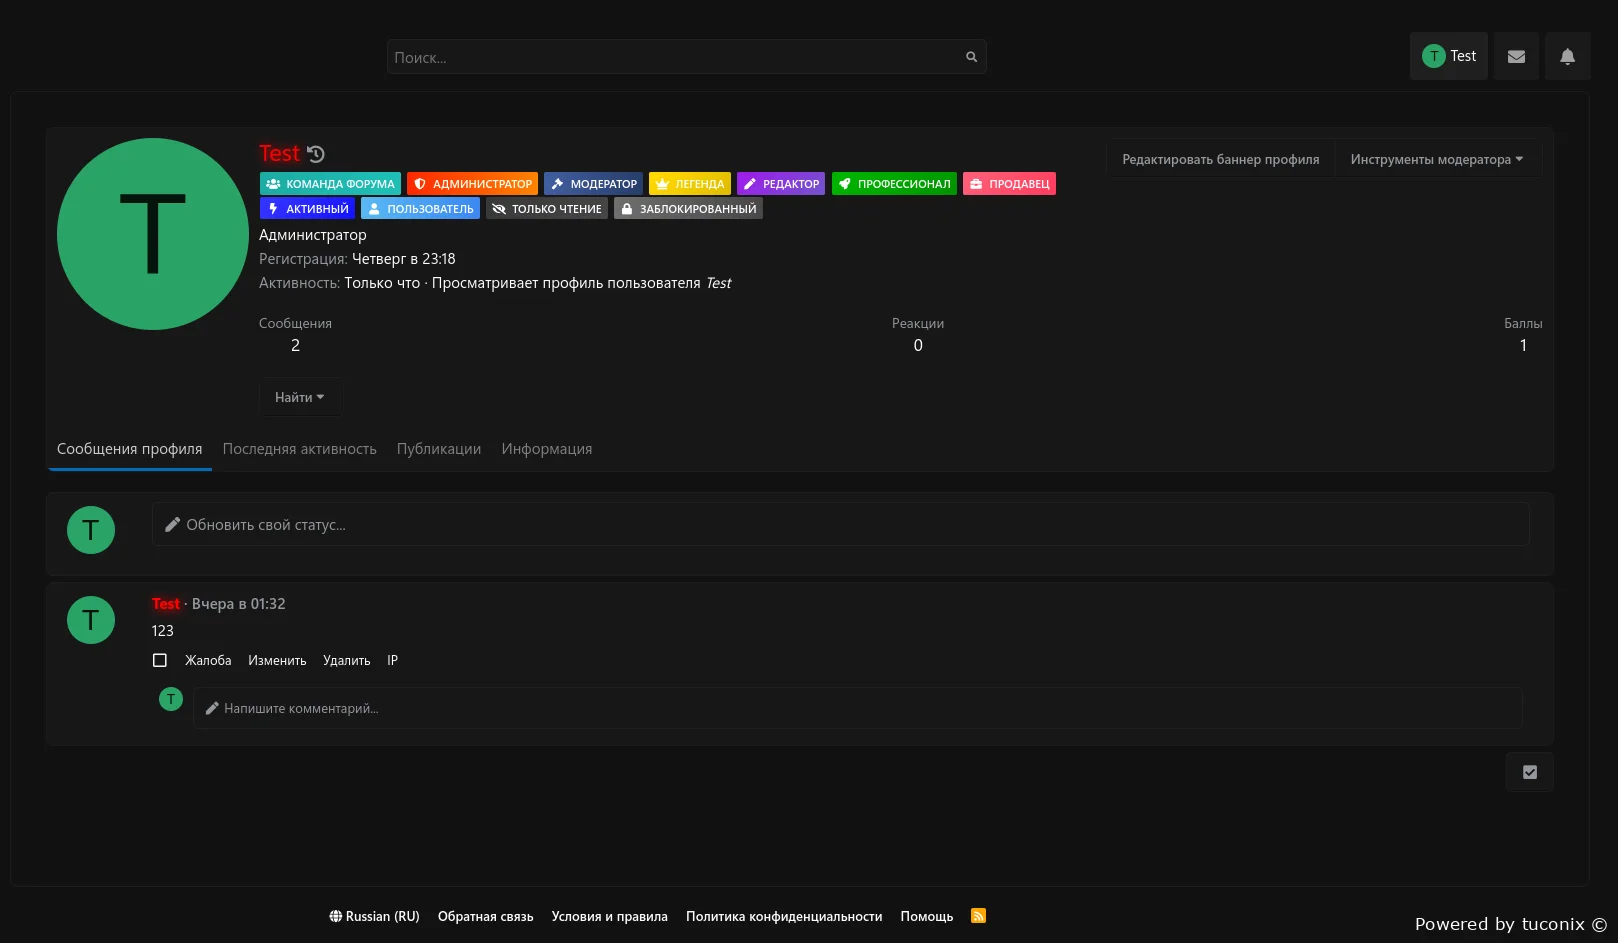This screenshot has width=1618, height=943.
Task: Click the search magnifier icon
Action: coord(971,57)
